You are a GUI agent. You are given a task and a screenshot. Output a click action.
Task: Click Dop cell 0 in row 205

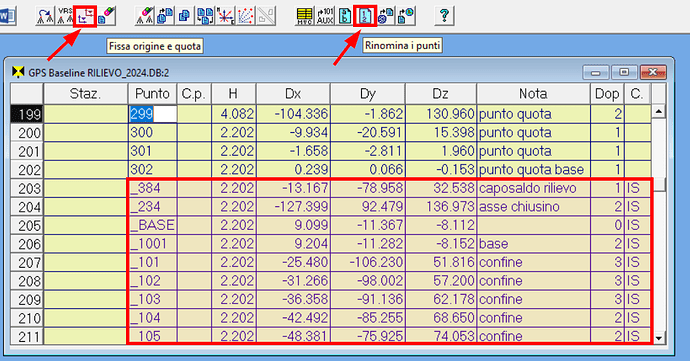[x=607, y=225]
